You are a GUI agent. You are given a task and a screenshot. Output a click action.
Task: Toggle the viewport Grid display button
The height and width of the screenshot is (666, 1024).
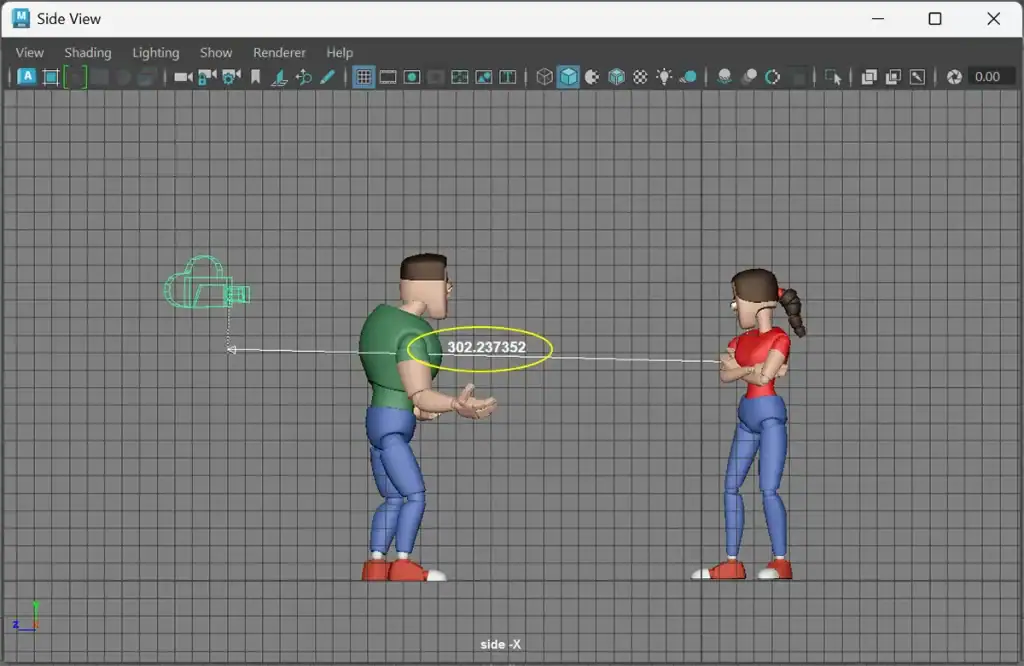[363, 77]
